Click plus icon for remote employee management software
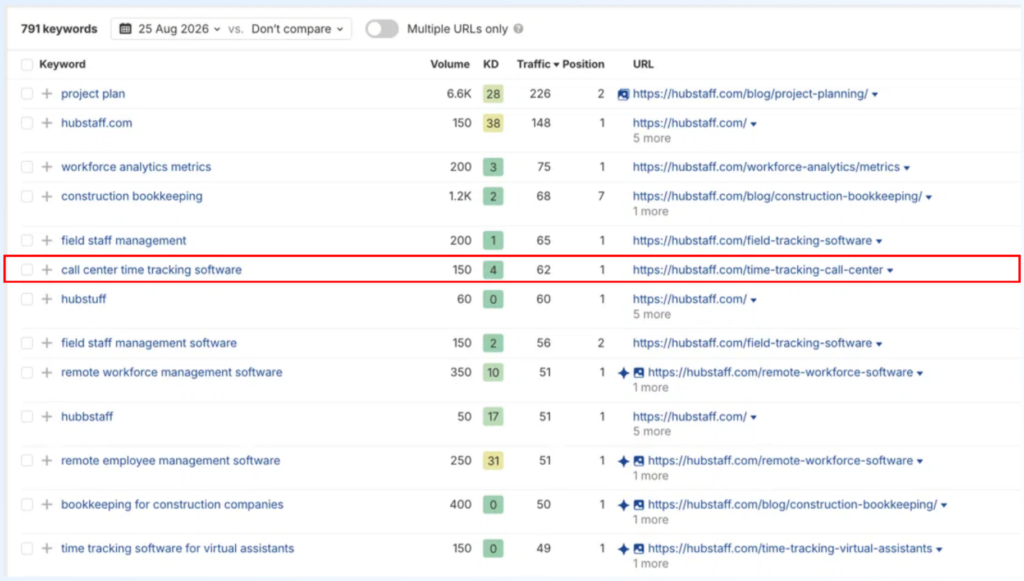The image size is (1024, 581). pyautogui.click(x=46, y=461)
